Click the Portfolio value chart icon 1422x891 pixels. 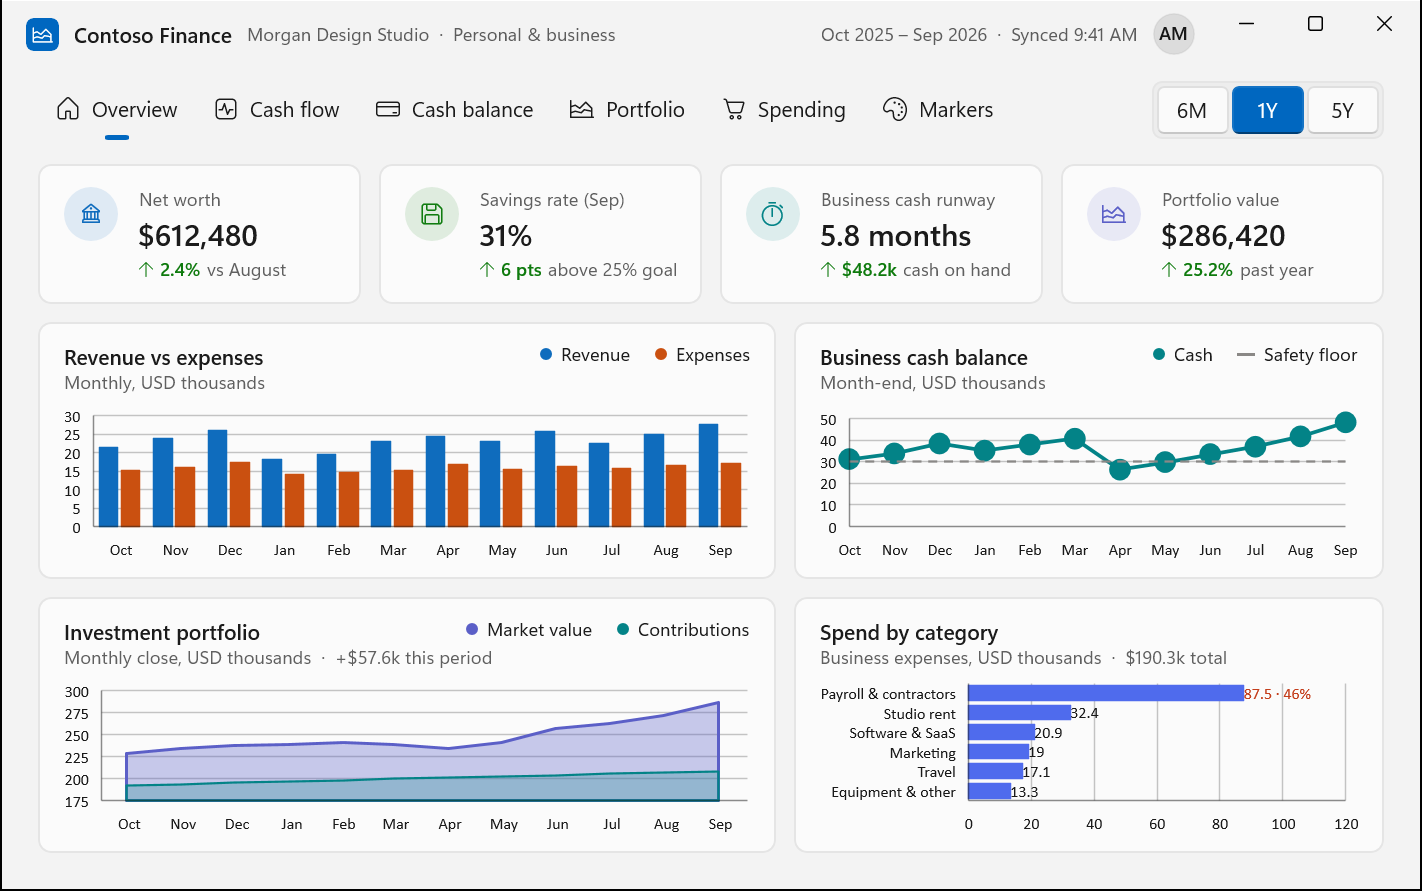coord(1114,214)
